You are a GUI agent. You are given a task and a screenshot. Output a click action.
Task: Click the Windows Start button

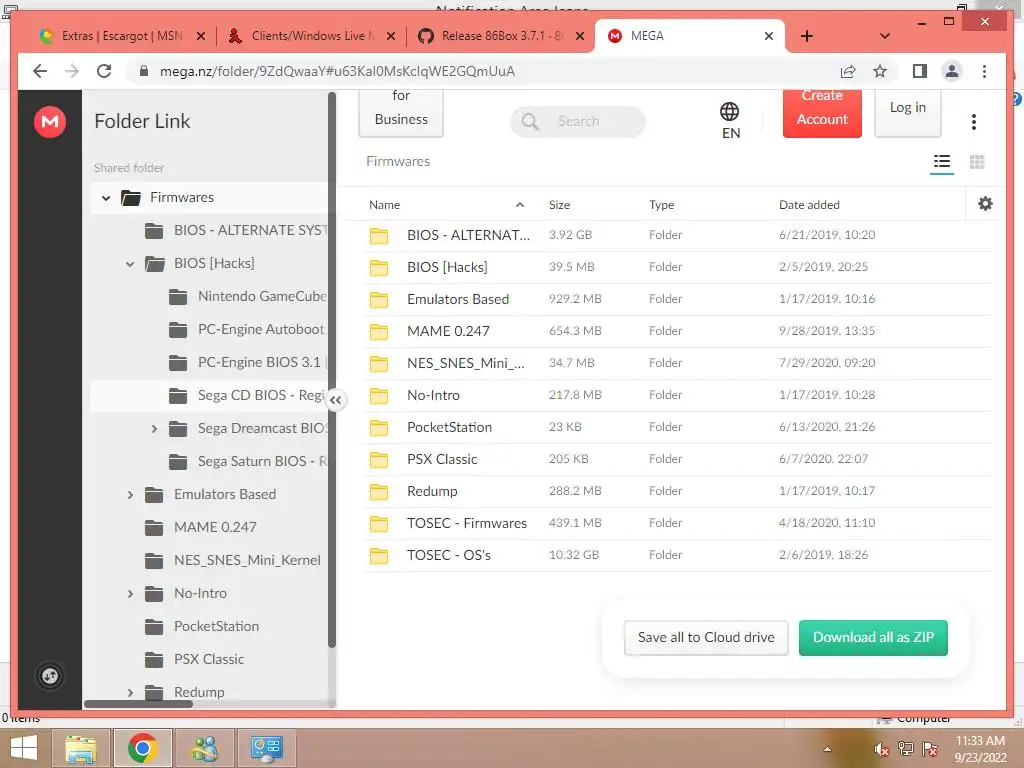pyautogui.click(x=24, y=748)
